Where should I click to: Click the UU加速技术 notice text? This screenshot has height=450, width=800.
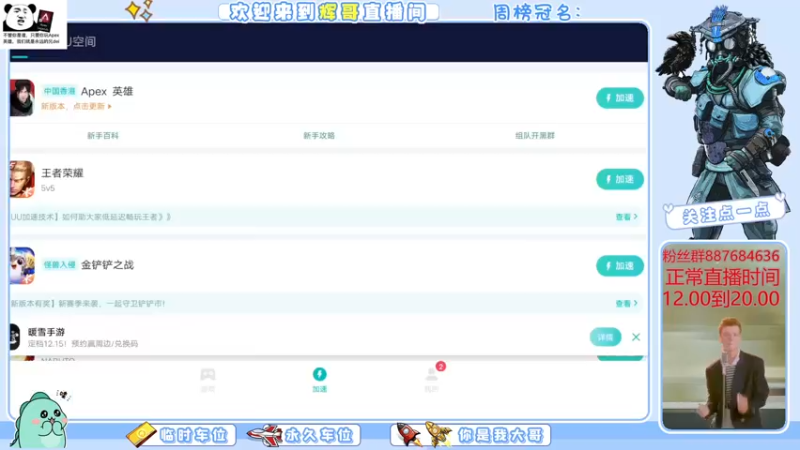[91, 217]
